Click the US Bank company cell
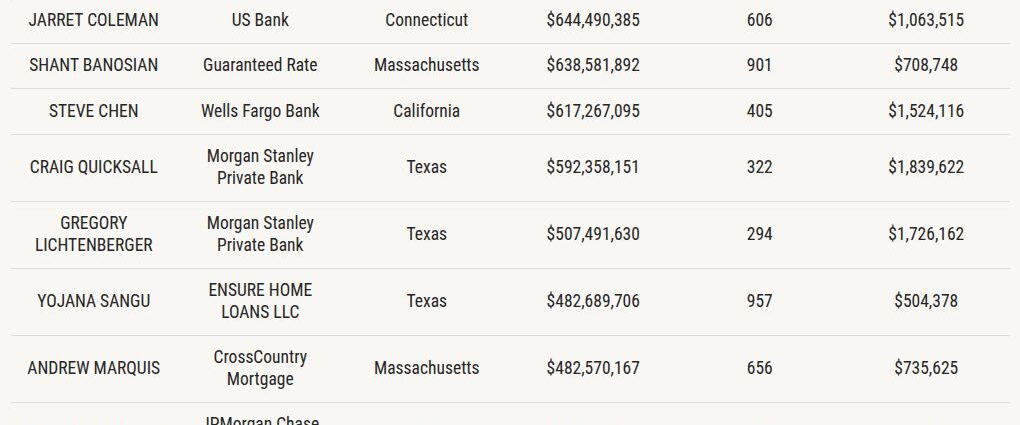 point(260,20)
